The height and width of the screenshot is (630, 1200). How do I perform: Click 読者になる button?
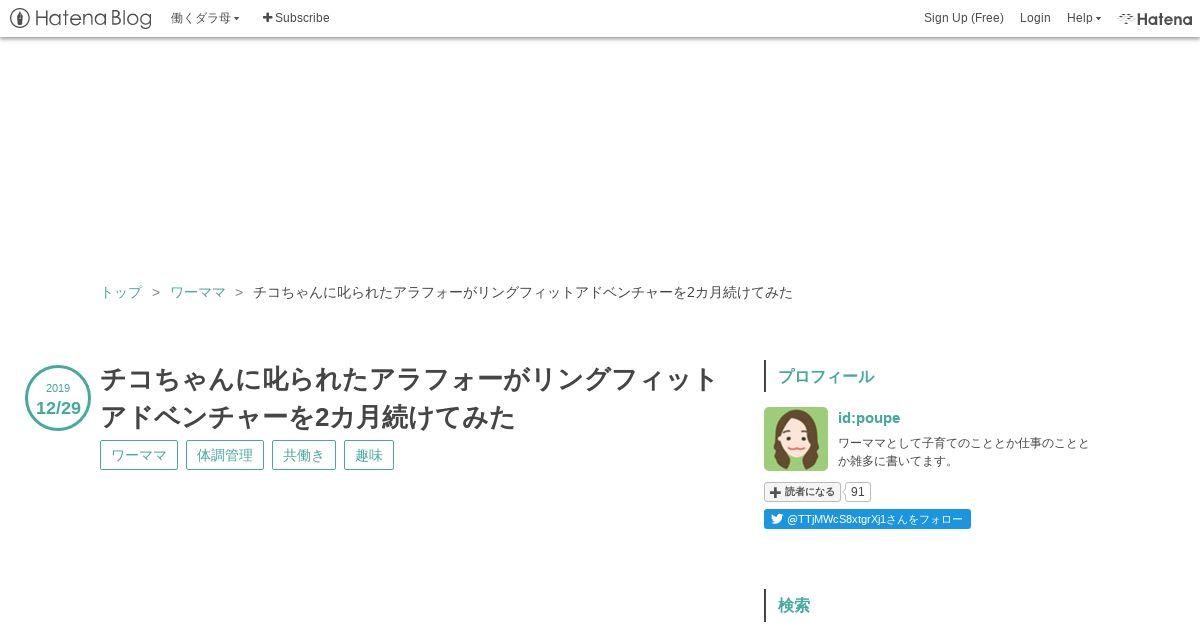(x=802, y=492)
